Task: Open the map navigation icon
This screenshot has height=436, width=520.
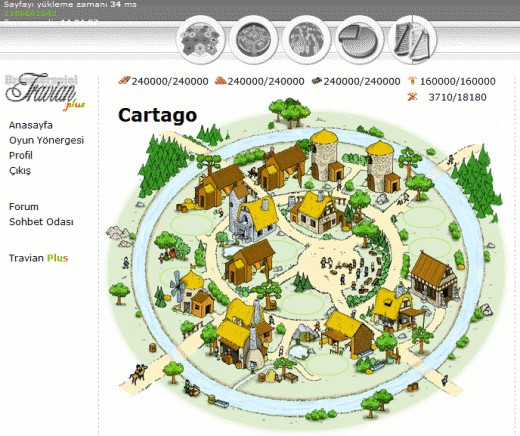Action: pos(306,40)
